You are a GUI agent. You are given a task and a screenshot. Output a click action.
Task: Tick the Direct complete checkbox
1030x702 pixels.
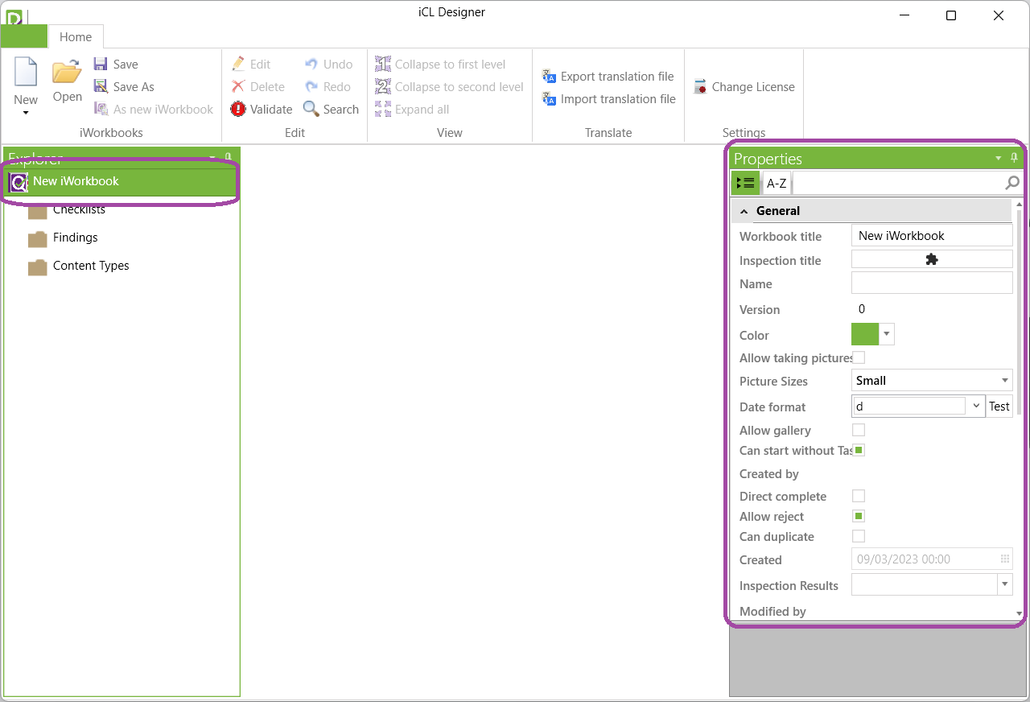click(x=858, y=496)
